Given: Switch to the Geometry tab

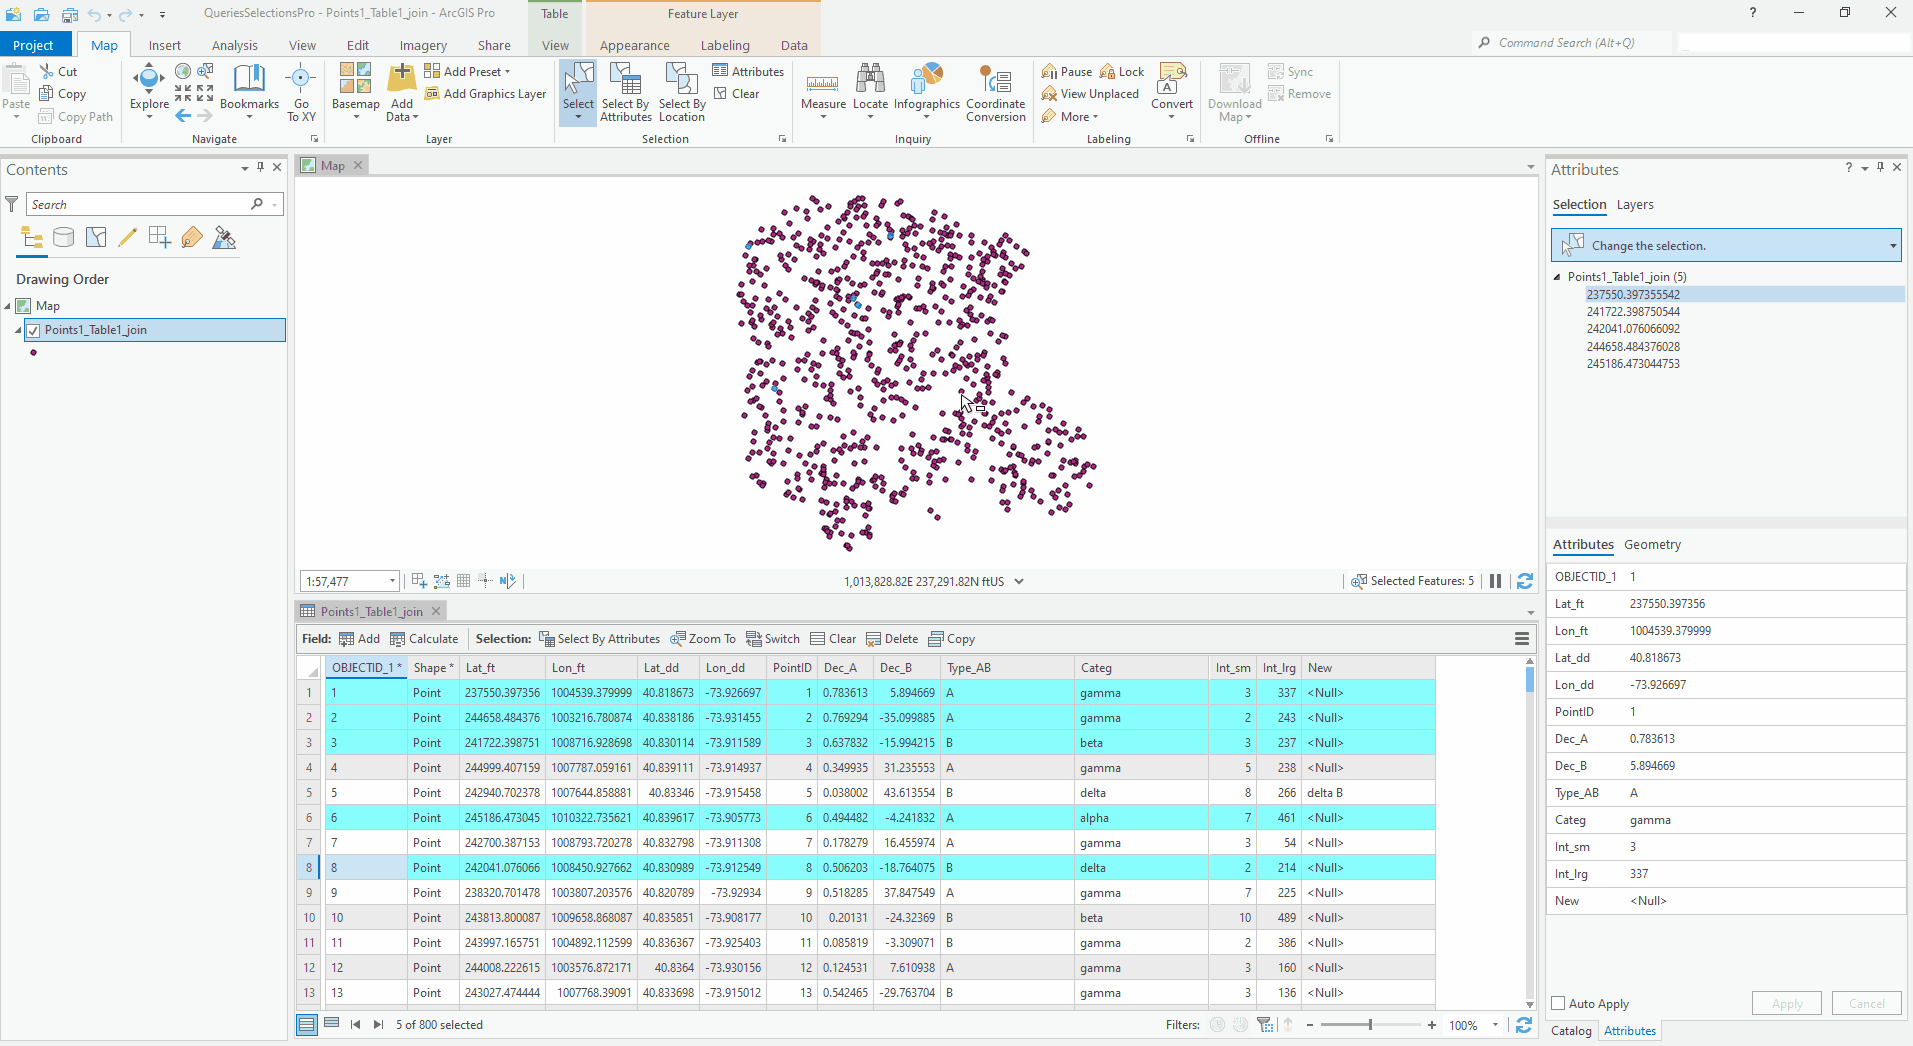Looking at the screenshot, I should pos(1652,545).
